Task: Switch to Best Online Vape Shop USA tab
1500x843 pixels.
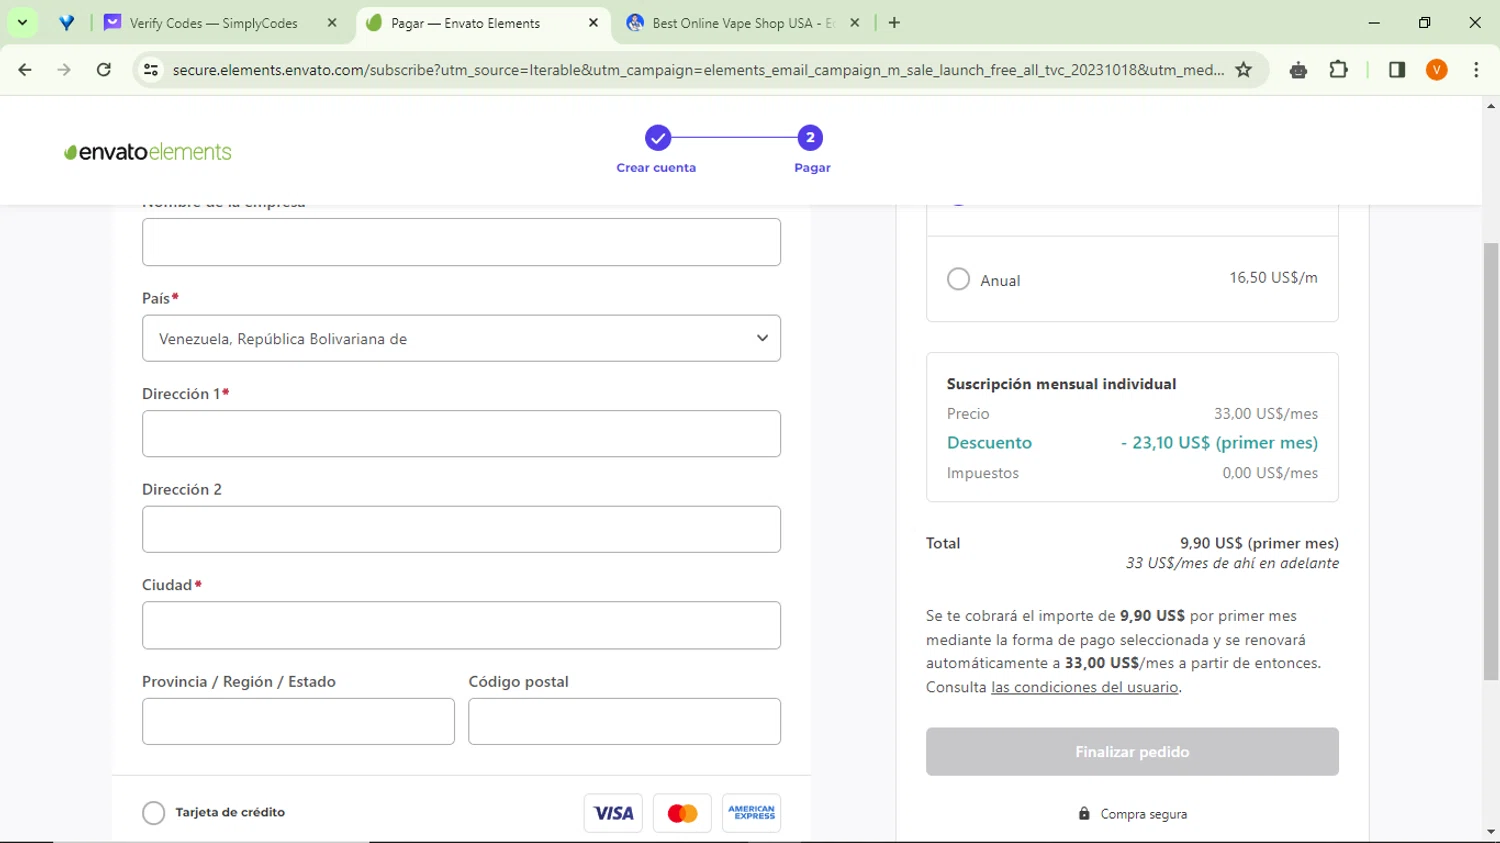Action: [x=742, y=22]
